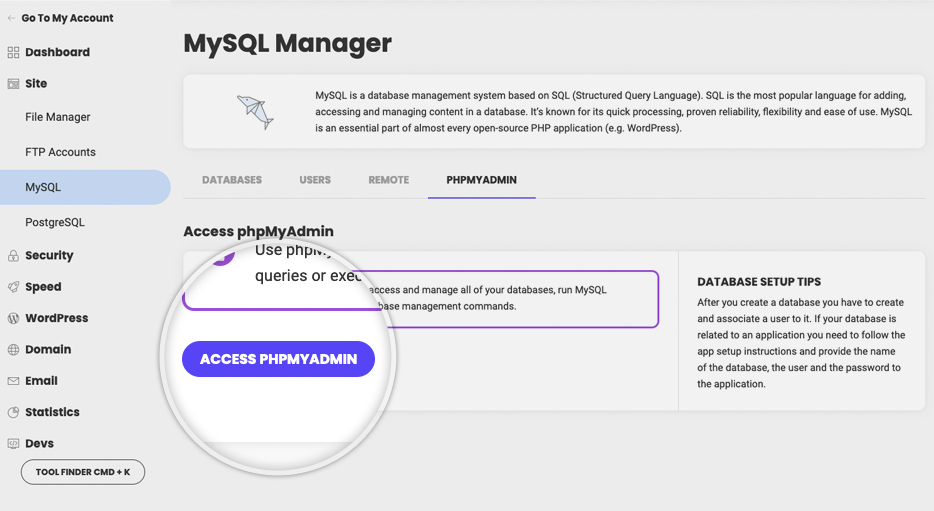Click the Go To My Account back arrow
Screen dimensions: 934x511
click(x=11, y=18)
